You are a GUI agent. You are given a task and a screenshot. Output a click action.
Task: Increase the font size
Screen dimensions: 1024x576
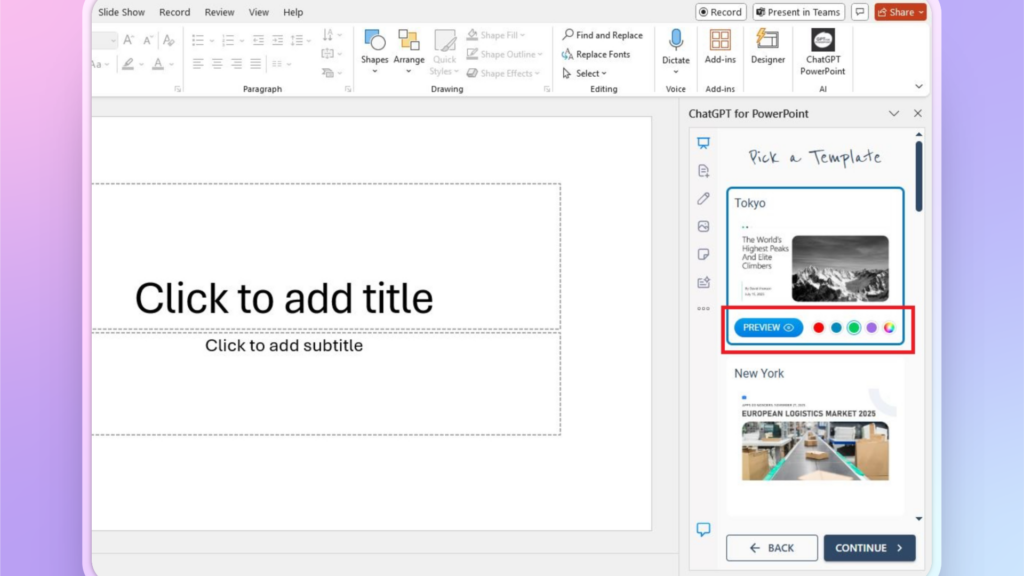tap(129, 40)
